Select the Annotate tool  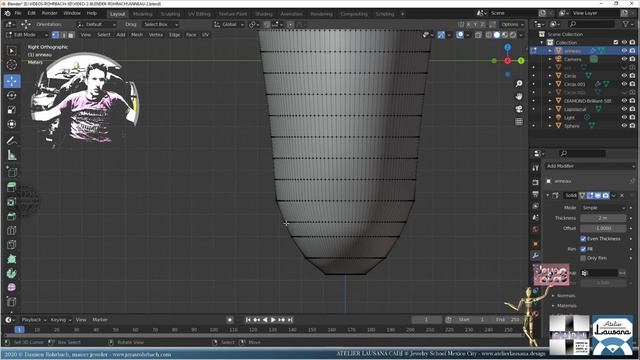(12, 141)
